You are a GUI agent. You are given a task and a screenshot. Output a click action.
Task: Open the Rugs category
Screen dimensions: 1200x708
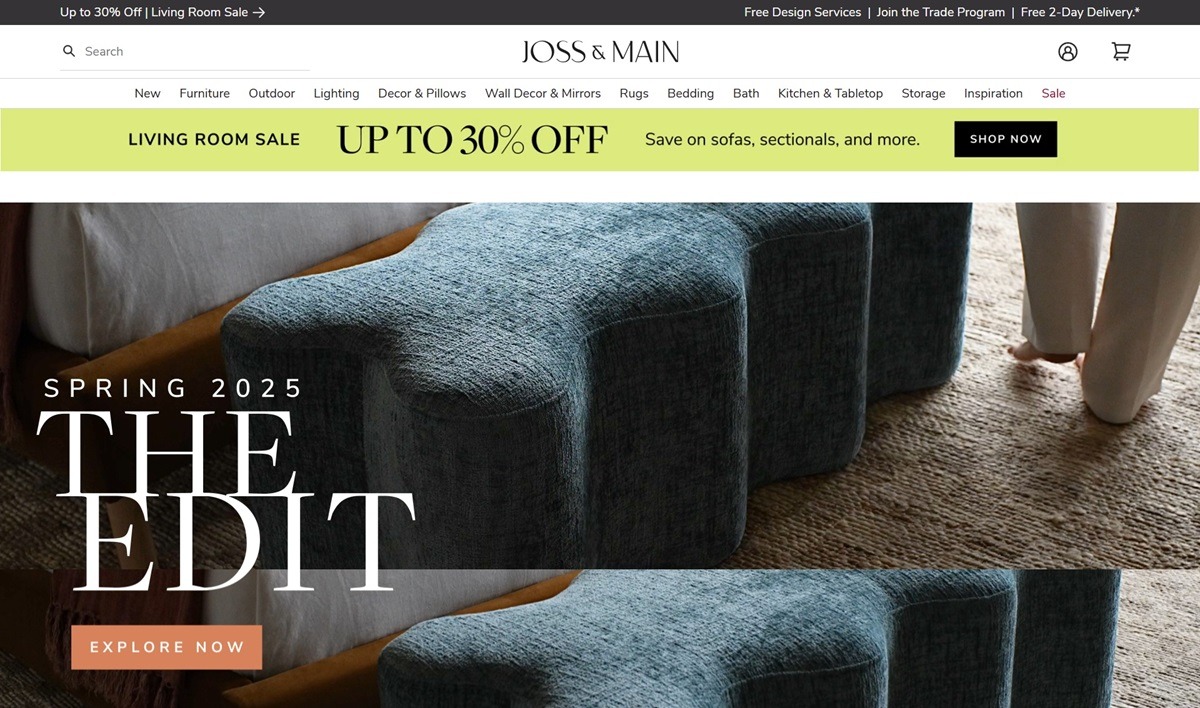point(634,93)
